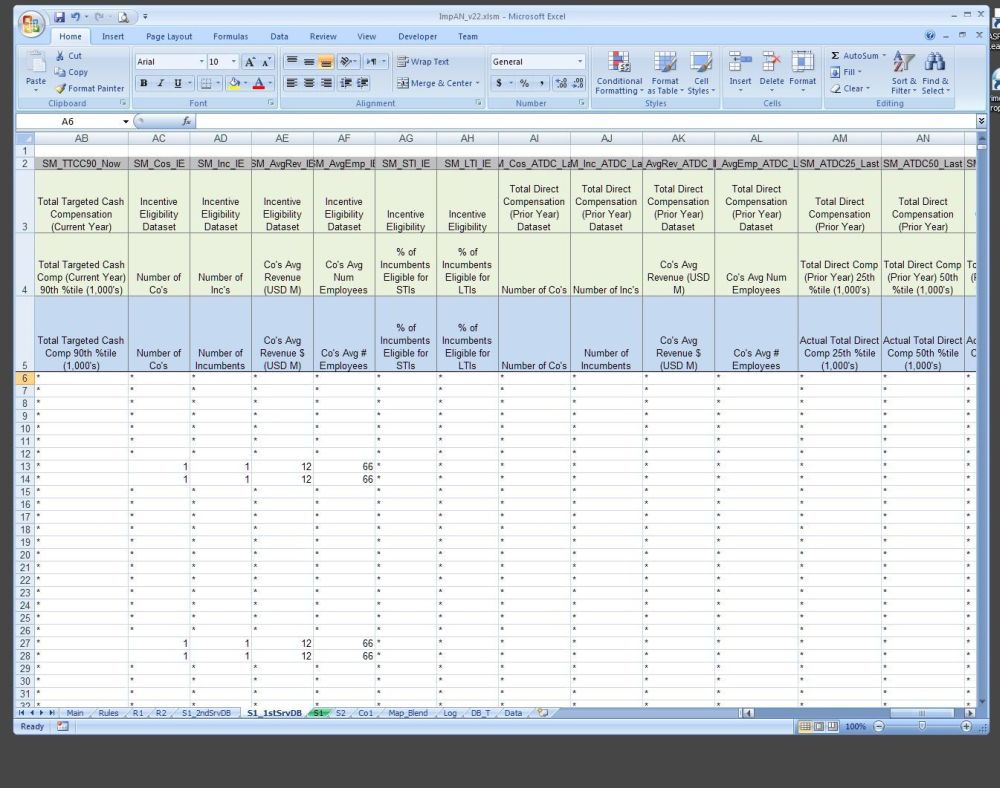The width and height of the screenshot is (1000, 788).
Task: Open the Map_Blend worksheet tab
Action: click(408, 713)
